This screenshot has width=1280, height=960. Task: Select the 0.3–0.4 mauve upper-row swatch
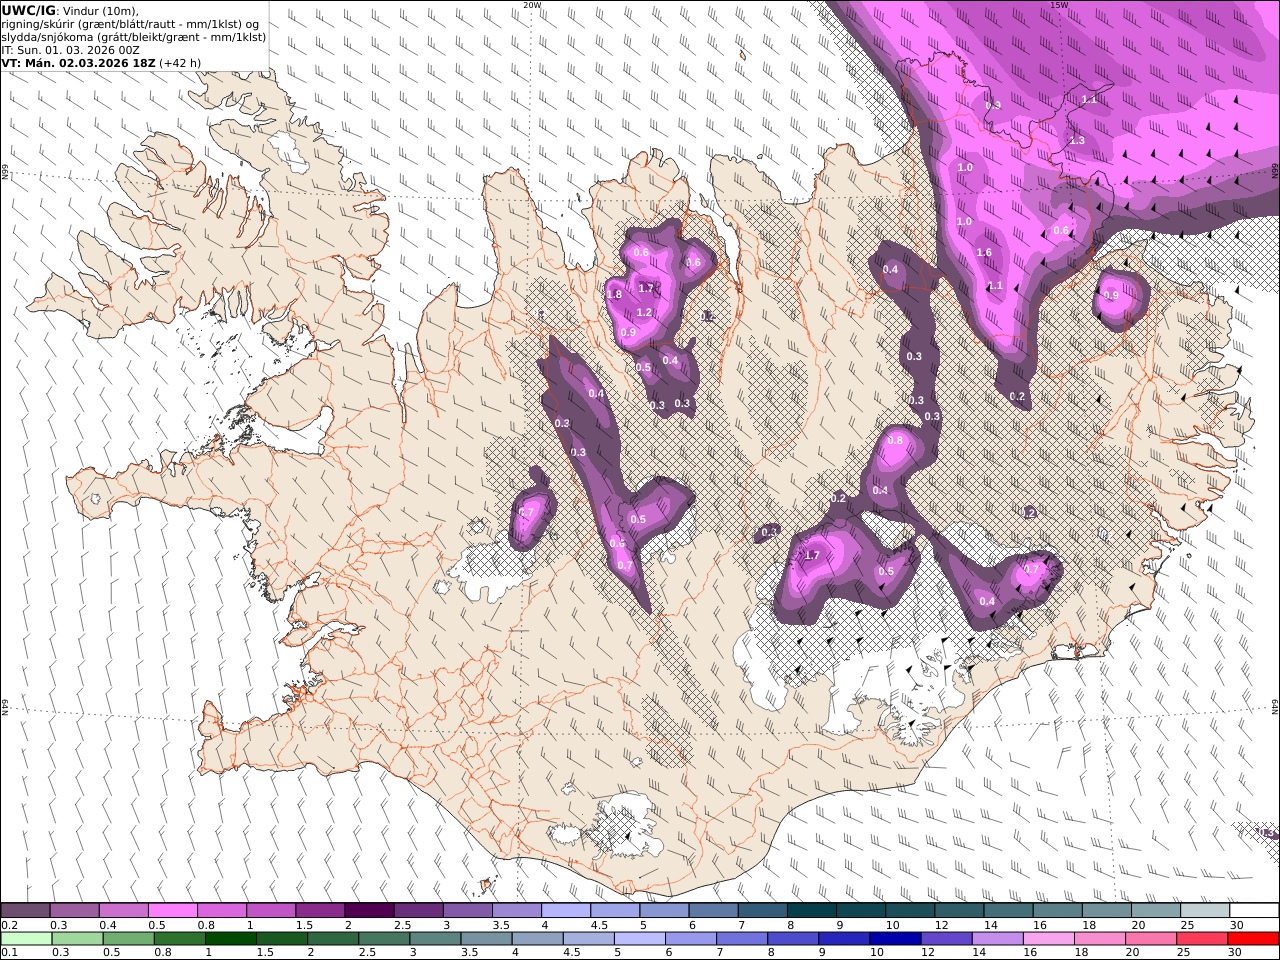pos(75,911)
